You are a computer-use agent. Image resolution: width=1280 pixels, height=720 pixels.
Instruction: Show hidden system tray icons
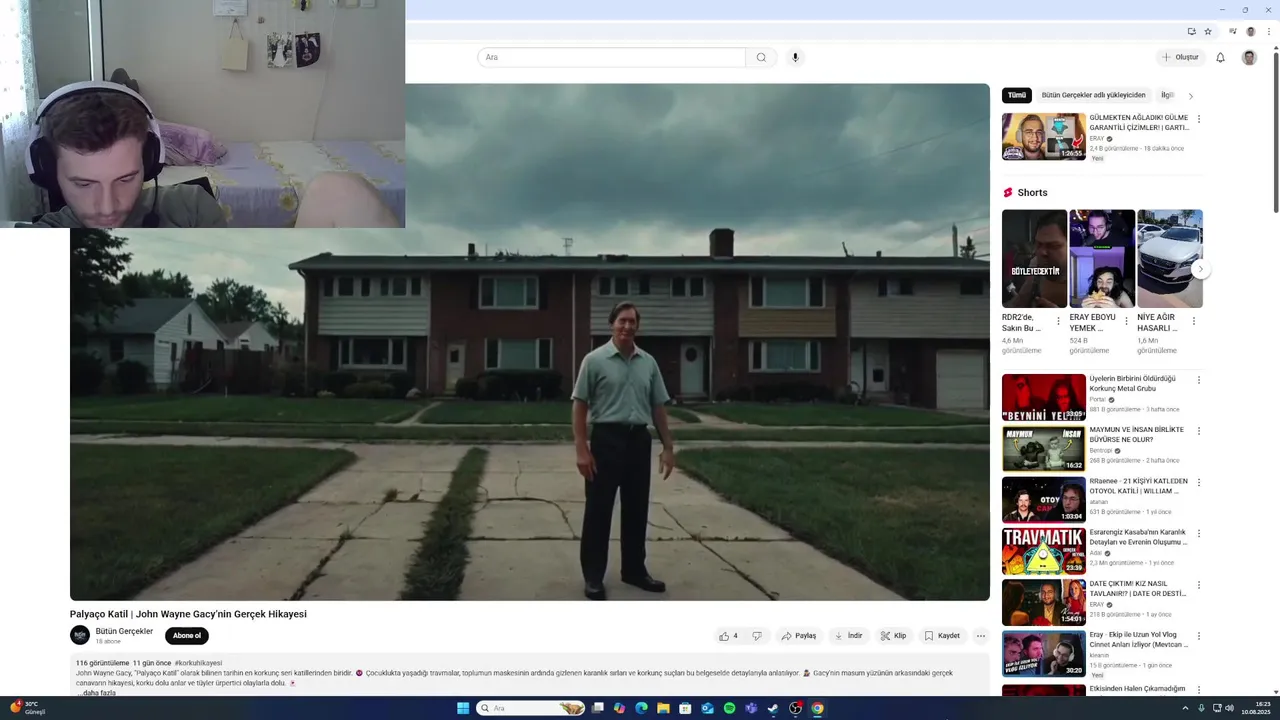click(x=1185, y=708)
